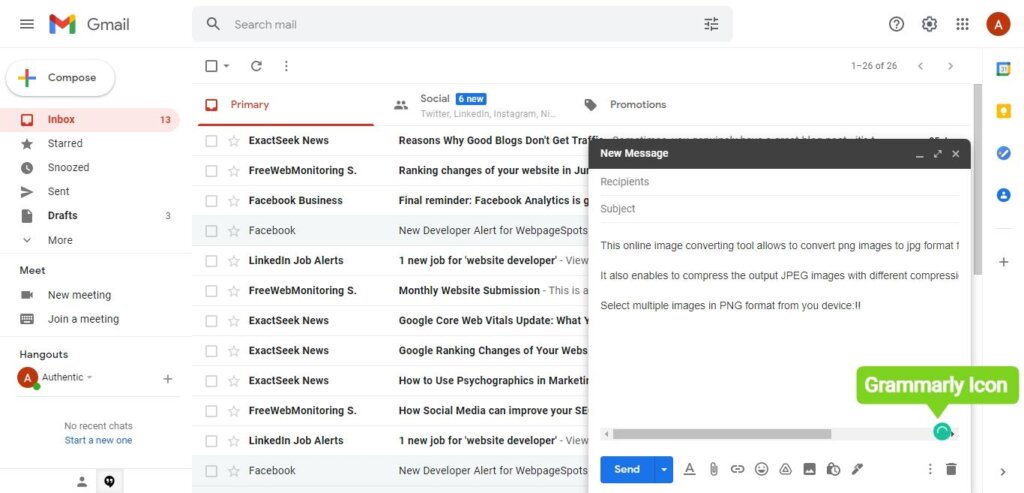Screen dimensions: 1024x493
Task: Open more options in compose toolbar
Action: click(930, 469)
